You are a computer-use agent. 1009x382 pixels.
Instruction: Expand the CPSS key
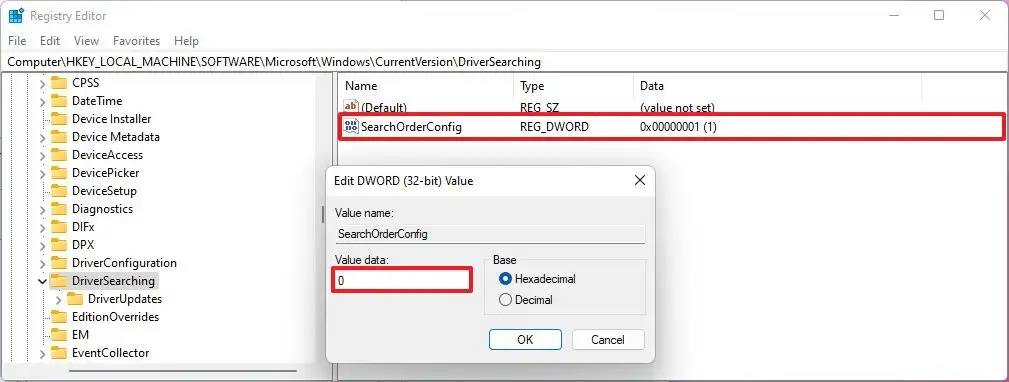click(42, 83)
